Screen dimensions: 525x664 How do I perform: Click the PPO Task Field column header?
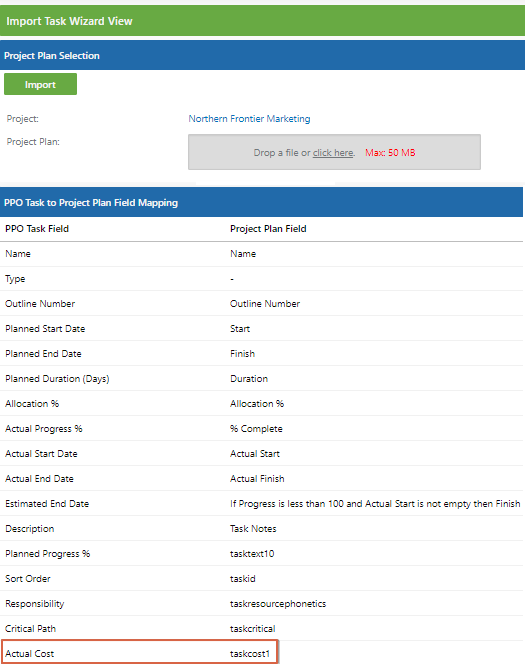(x=37, y=229)
